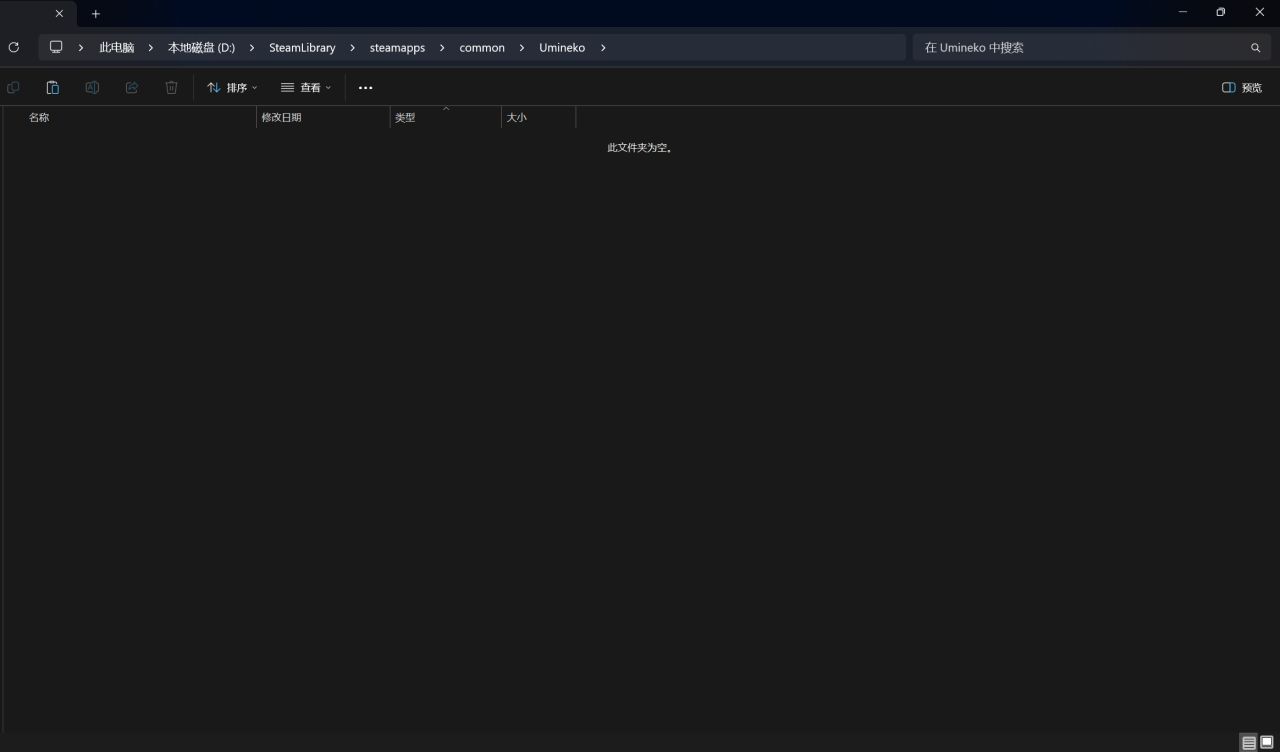Expand chevron after SteamLibrary in breadcrumb
This screenshot has width=1280, height=752.
(x=352, y=47)
